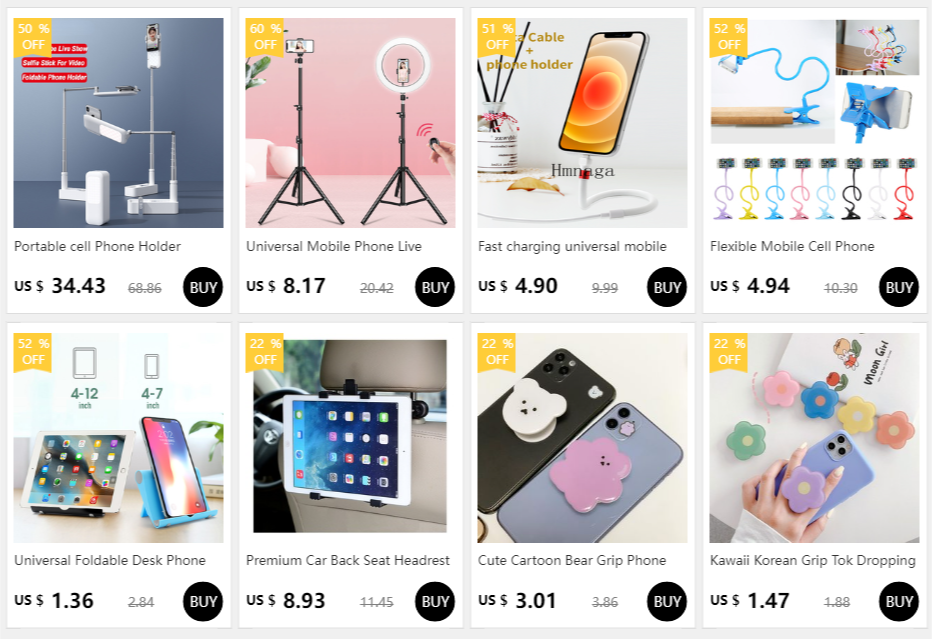Click BUY for Portable cell Phone Holder

click(x=203, y=287)
